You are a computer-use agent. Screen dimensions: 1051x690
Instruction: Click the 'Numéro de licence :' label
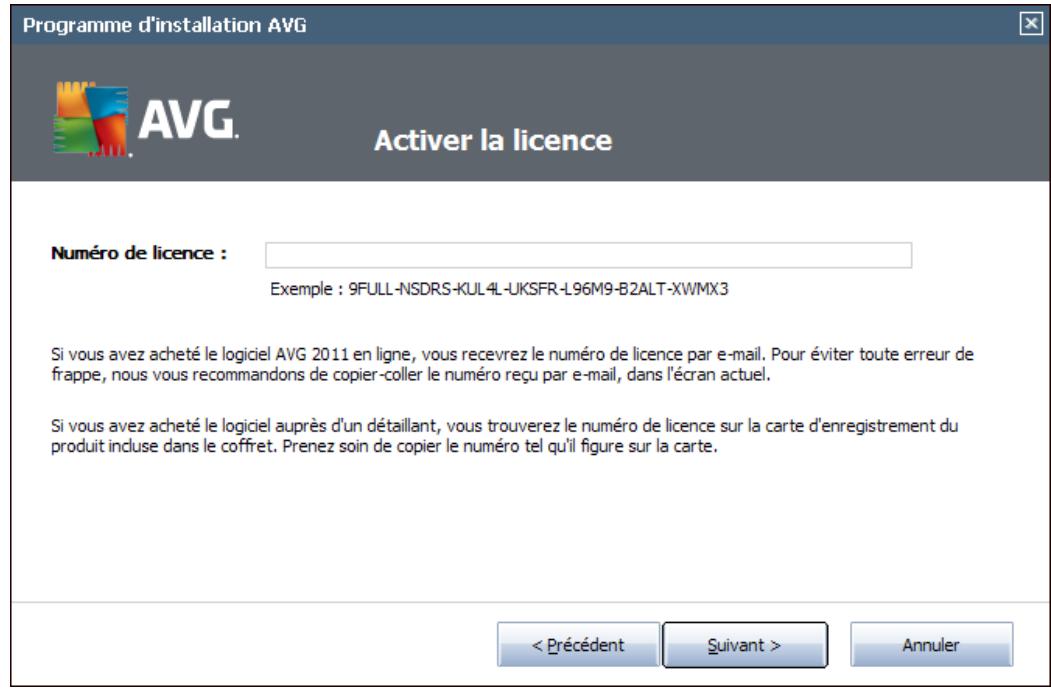click(x=139, y=253)
